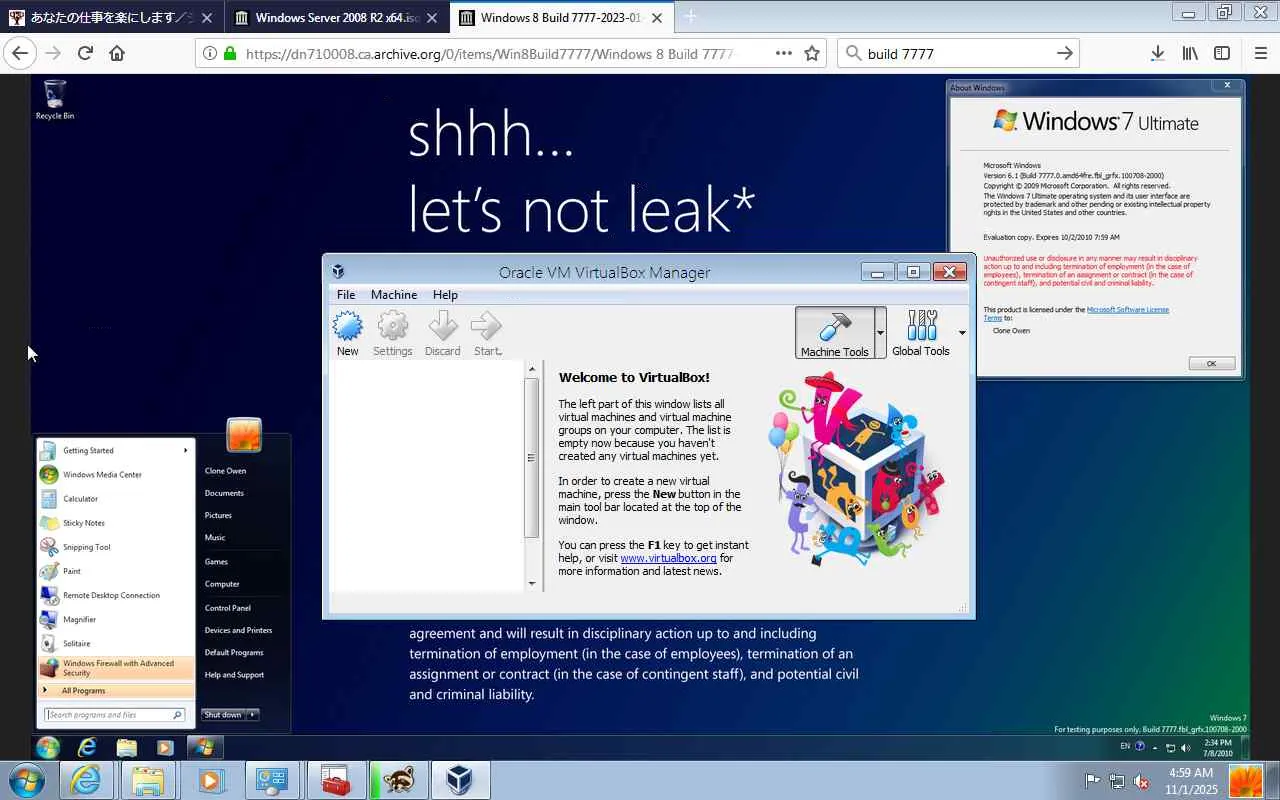Expand the Shut down options arrow
1280x800 pixels.
254,715
